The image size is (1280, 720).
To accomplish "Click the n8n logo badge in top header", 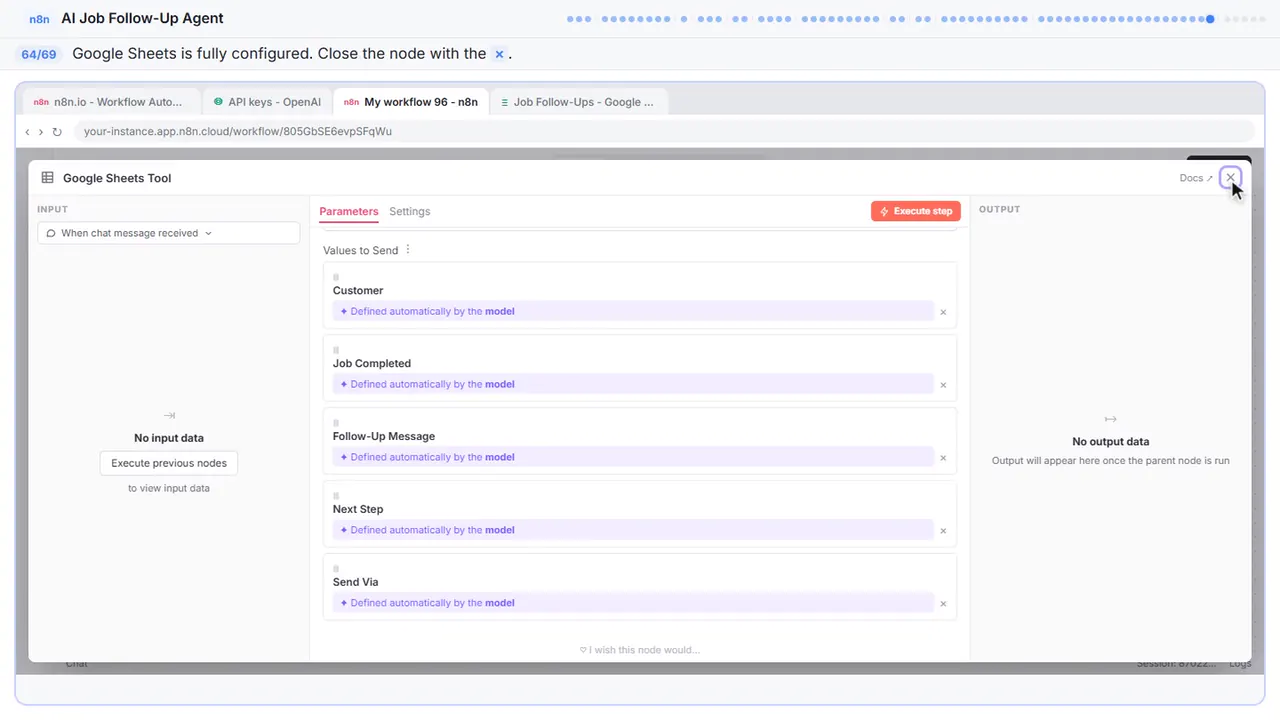I will click(x=39, y=19).
